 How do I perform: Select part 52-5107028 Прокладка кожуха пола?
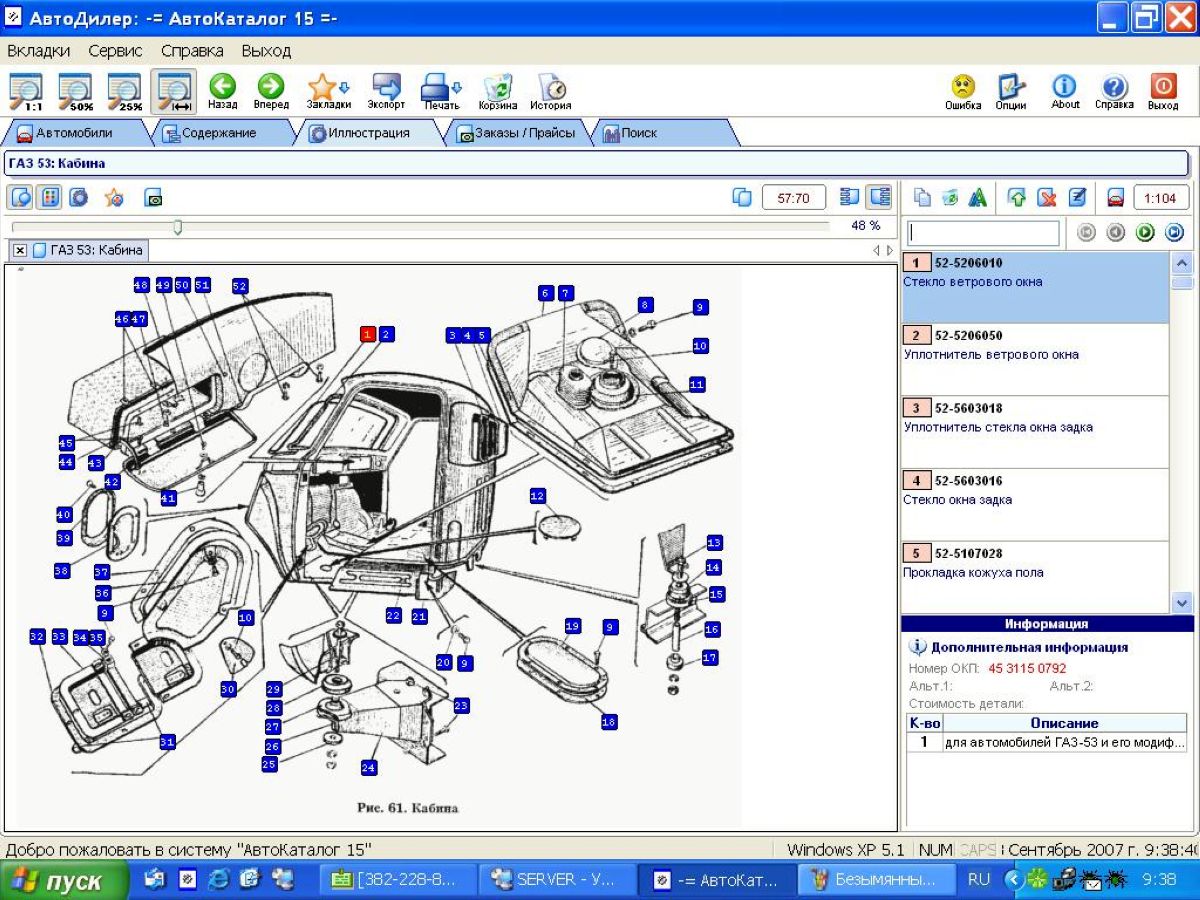coord(1035,577)
